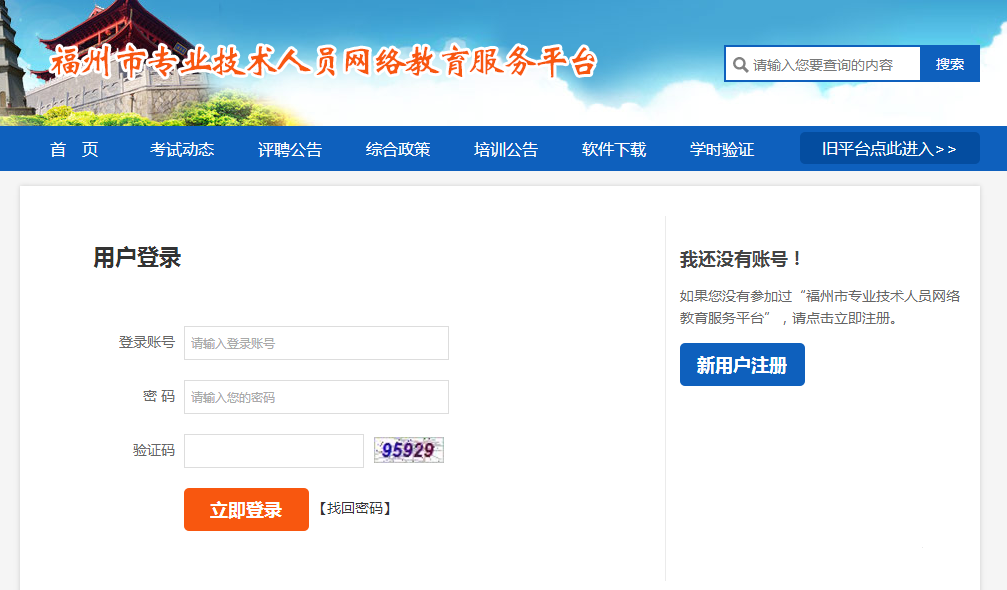
Task: Switch to 学时验证 page
Action: point(722,150)
